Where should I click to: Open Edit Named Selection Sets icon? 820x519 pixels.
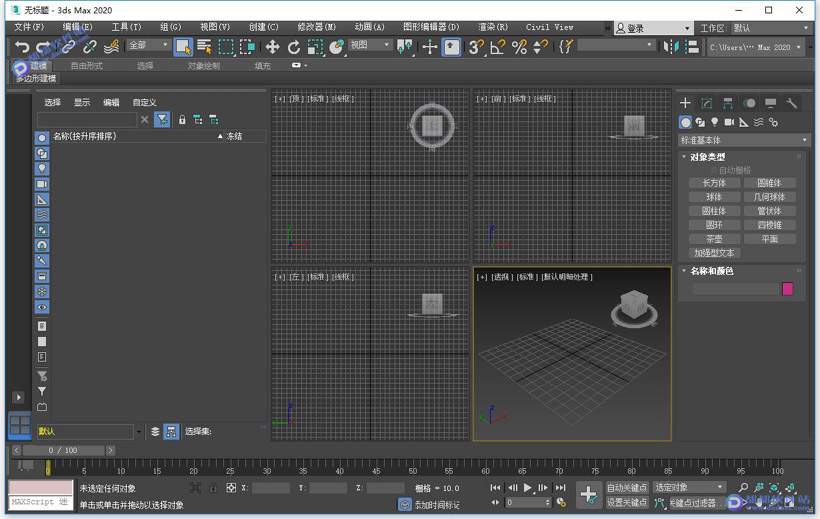tap(566, 47)
